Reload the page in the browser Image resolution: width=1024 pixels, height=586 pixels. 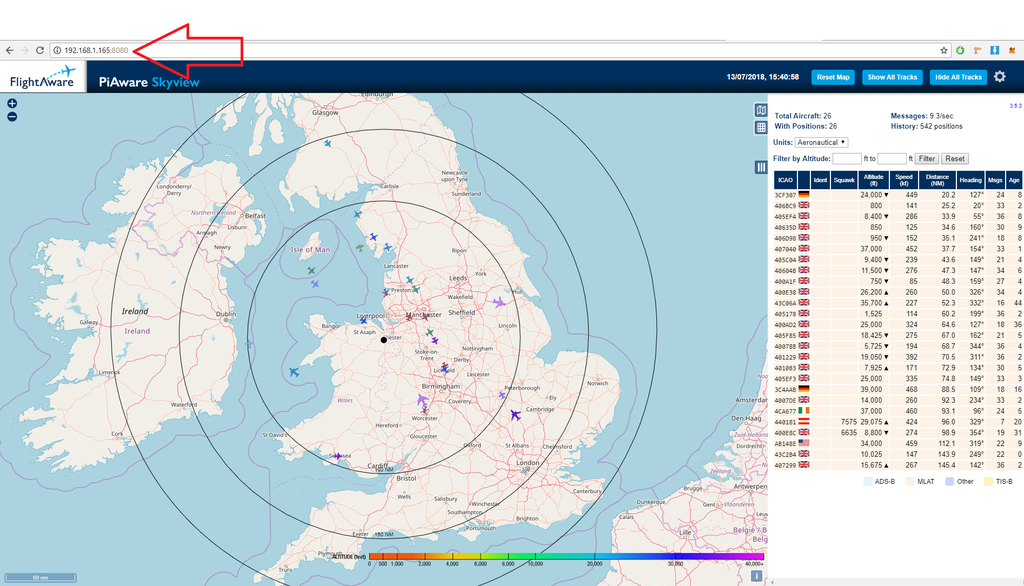(x=40, y=50)
